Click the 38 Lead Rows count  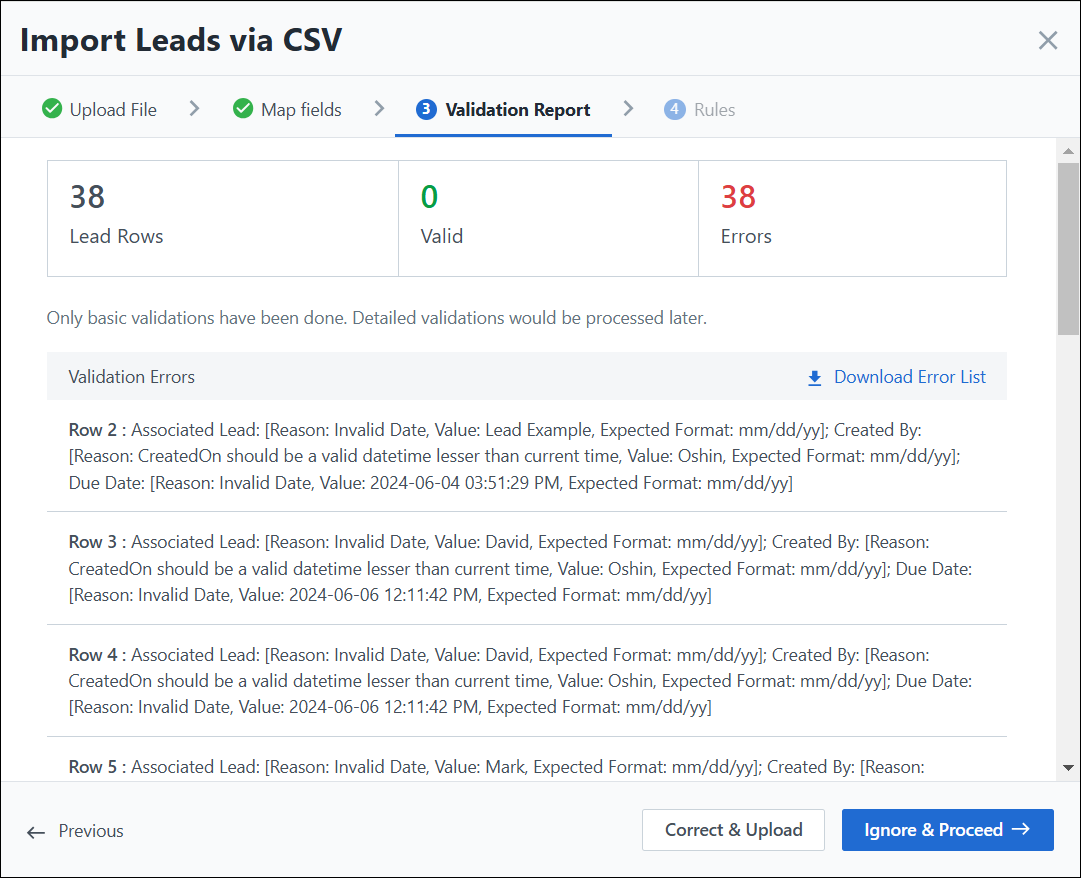click(88, 197)
